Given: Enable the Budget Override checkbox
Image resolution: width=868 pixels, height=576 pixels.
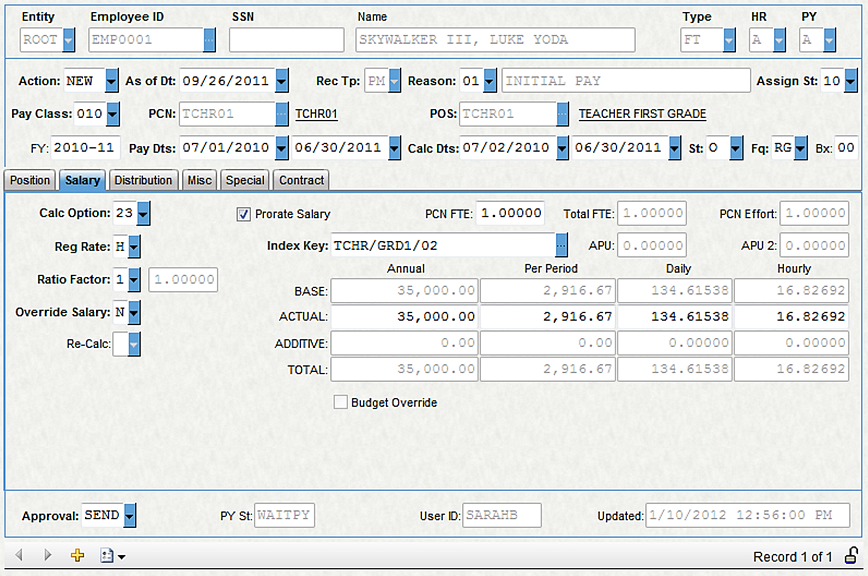Looking at the screenshot, I should (341, 402).
